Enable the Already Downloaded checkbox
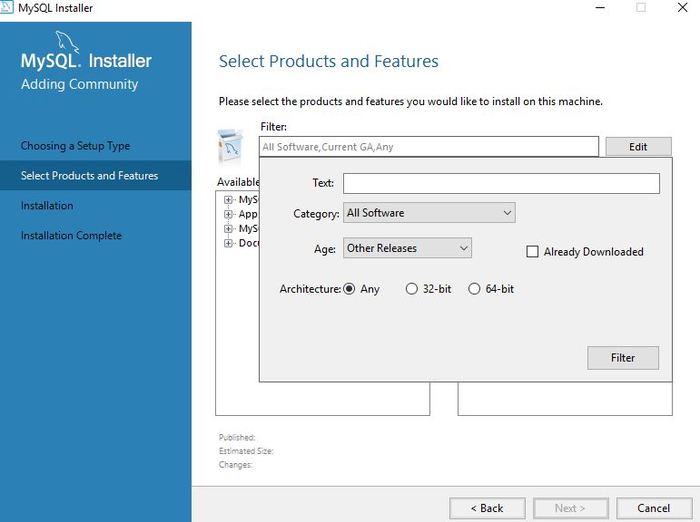The image size is (700, 522). pos(533,252)
